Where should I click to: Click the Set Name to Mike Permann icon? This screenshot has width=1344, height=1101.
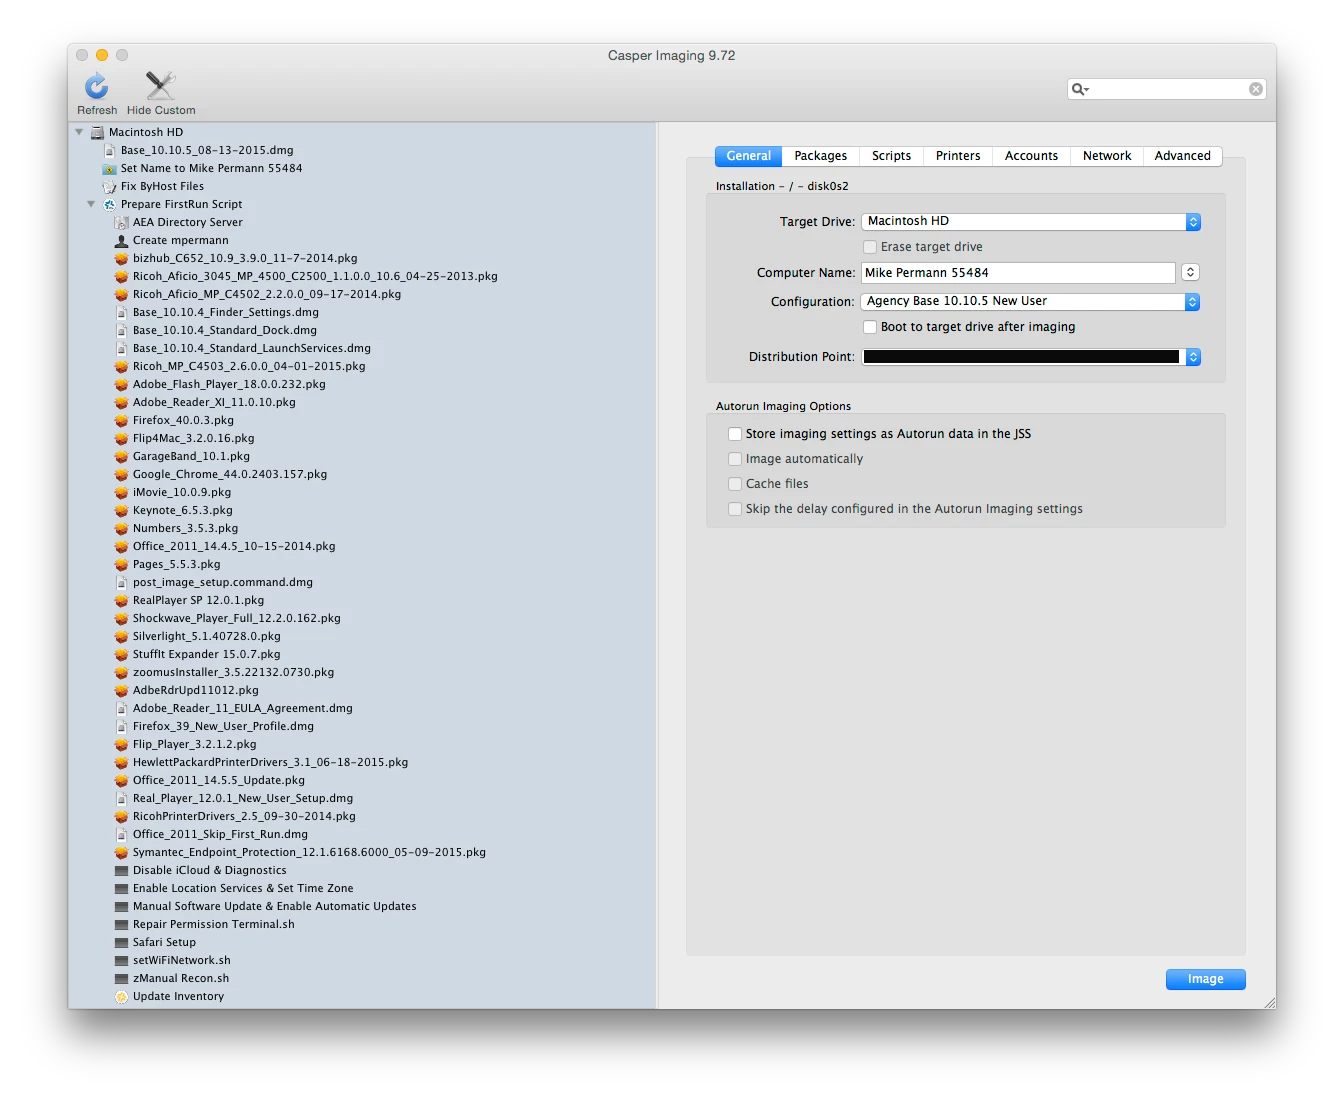[109, 168]
